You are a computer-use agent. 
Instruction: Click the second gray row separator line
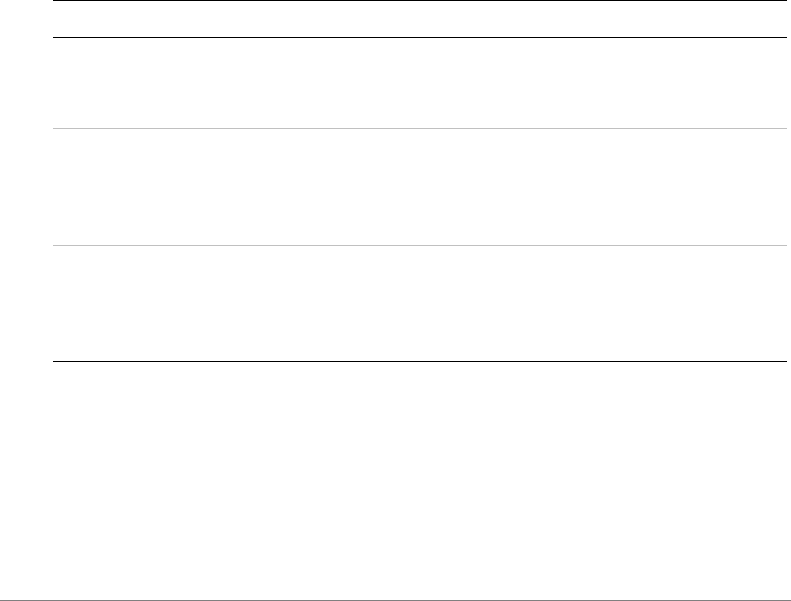pyautogui.click(x=420, y=245)
